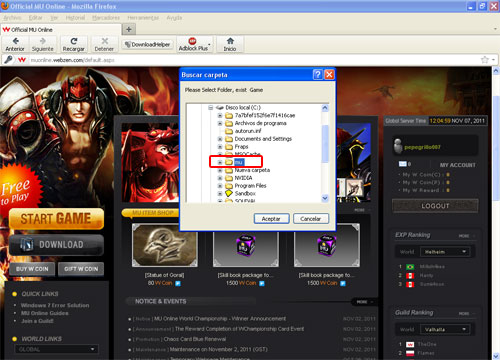Image resolution: width=500 pixels, height=360 pixels.
Task: Click the Statue of Goral item thumbnail
Action: pos(165,245)
